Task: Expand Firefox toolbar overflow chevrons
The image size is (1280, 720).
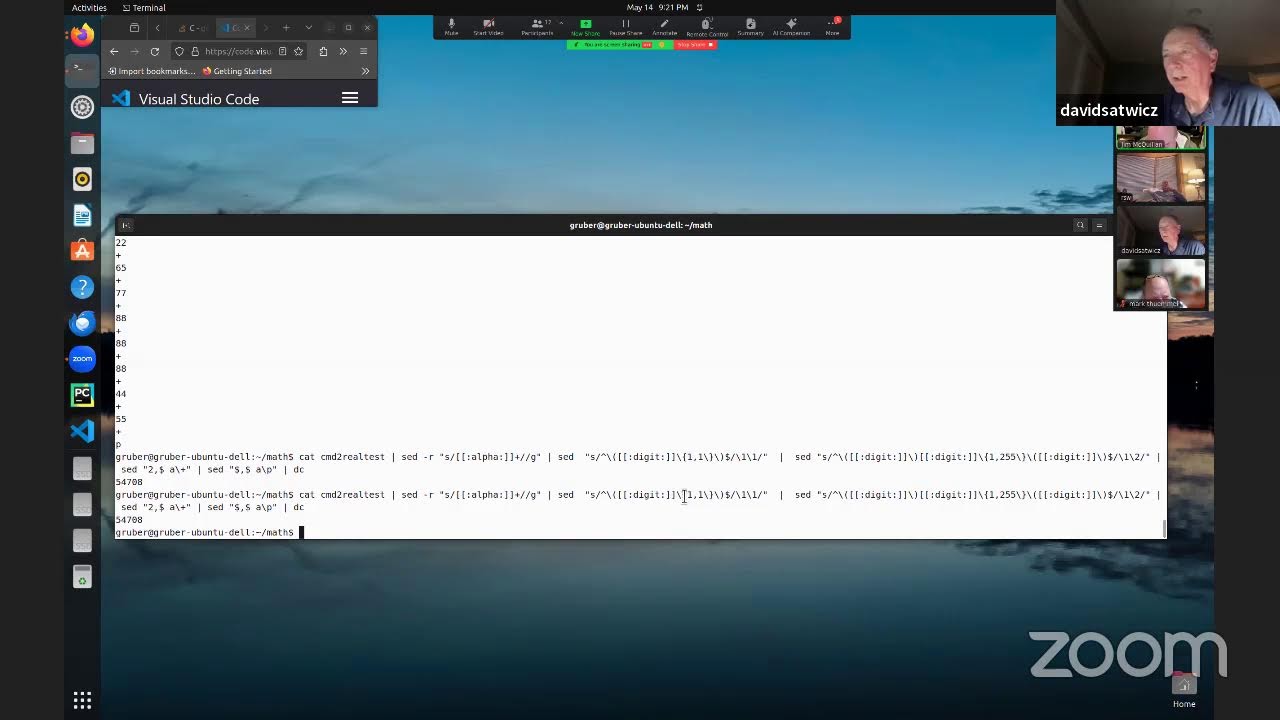Action: (343, 51)
